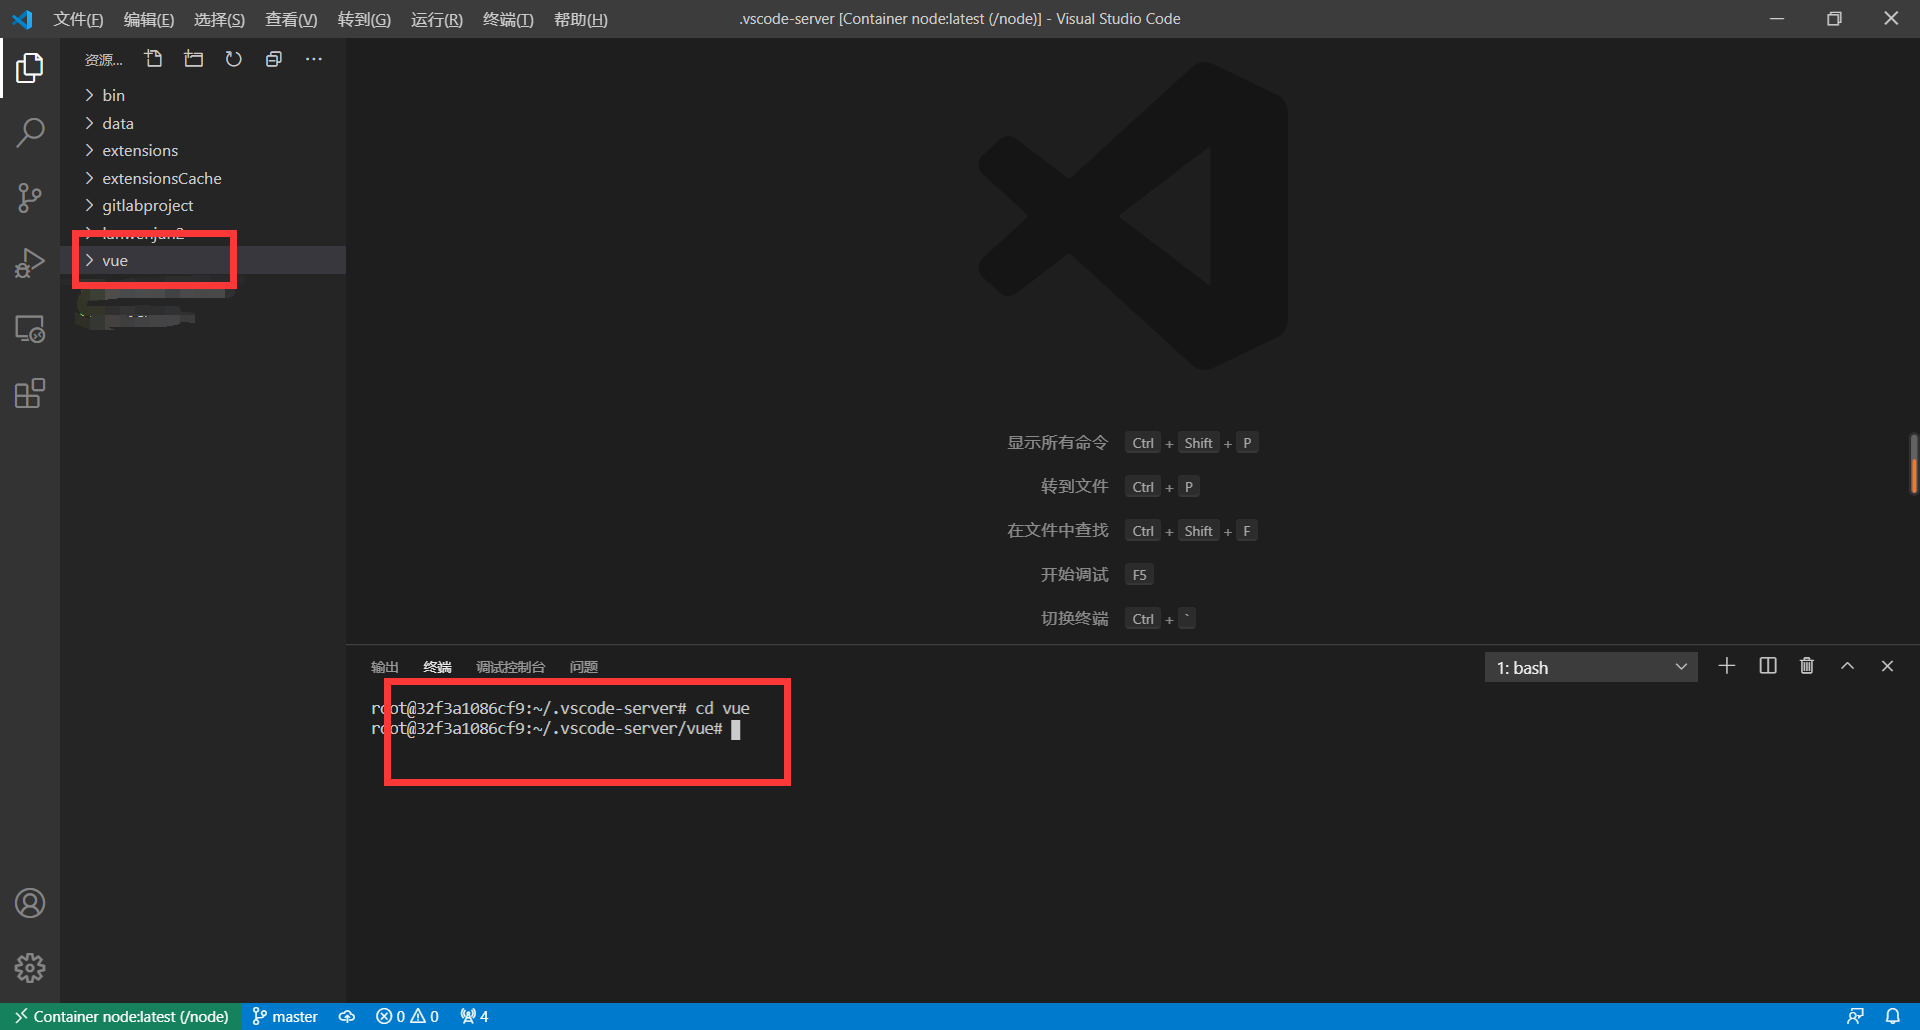Image resolution: width=1920 pixels, height=1030 pixels.
Task: Switch to the 调试控制台 panel tab
Action: [x=511, y=667]
